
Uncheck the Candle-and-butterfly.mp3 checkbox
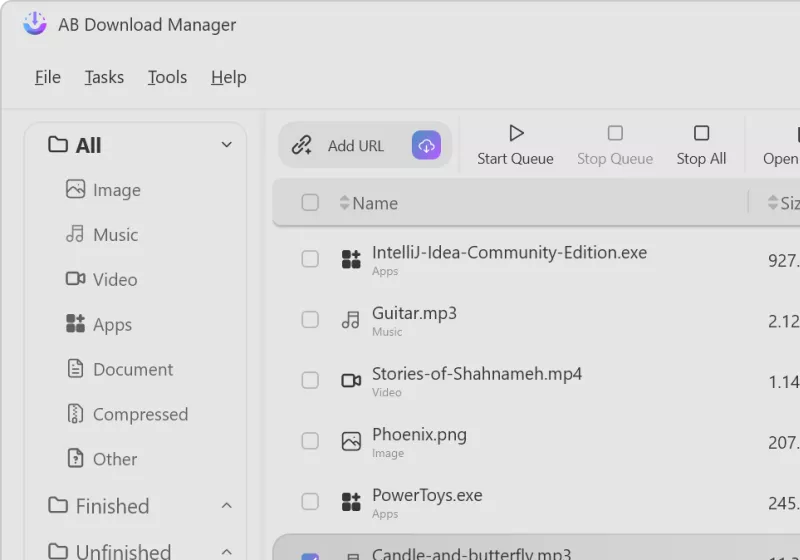click(310, 556)
